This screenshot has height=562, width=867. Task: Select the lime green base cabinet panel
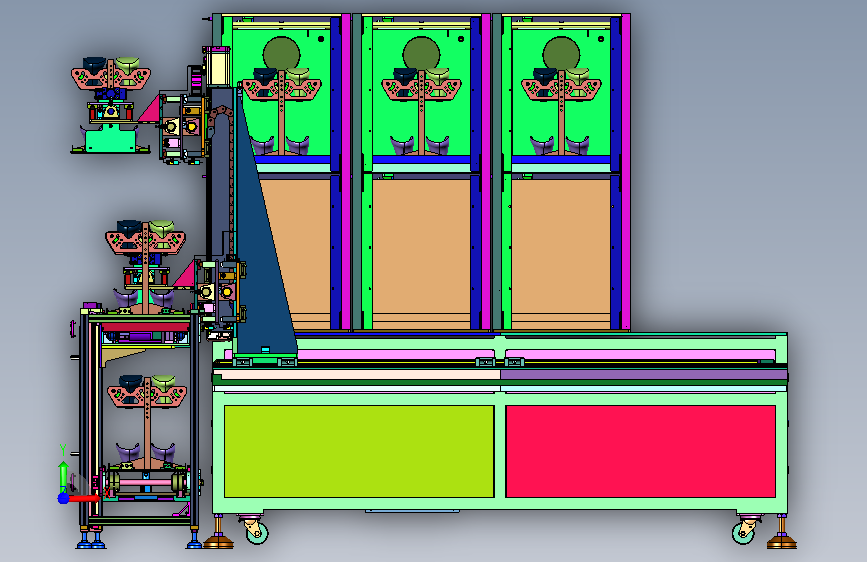click(x=359, y=451)
